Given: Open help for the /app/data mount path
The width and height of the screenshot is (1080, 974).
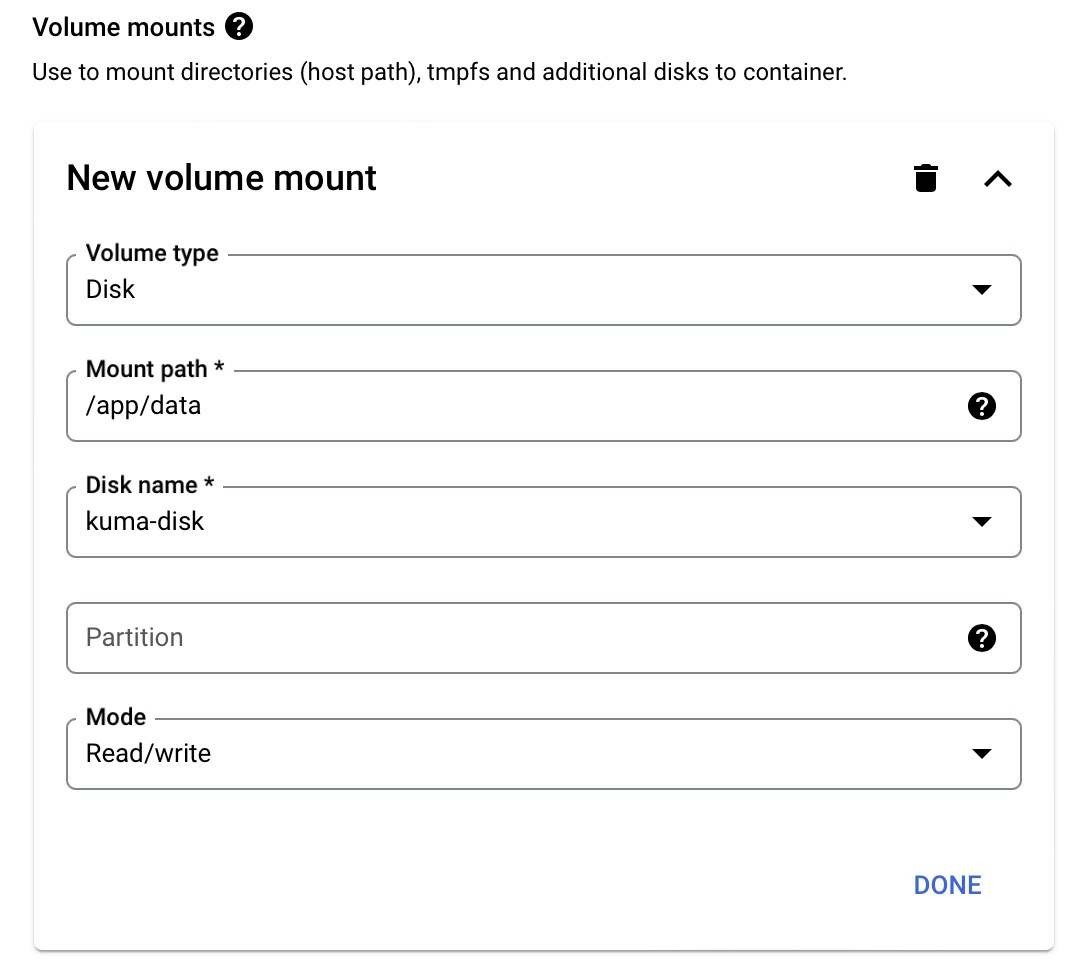Looking at the screenshot, I should pos(982,406).
